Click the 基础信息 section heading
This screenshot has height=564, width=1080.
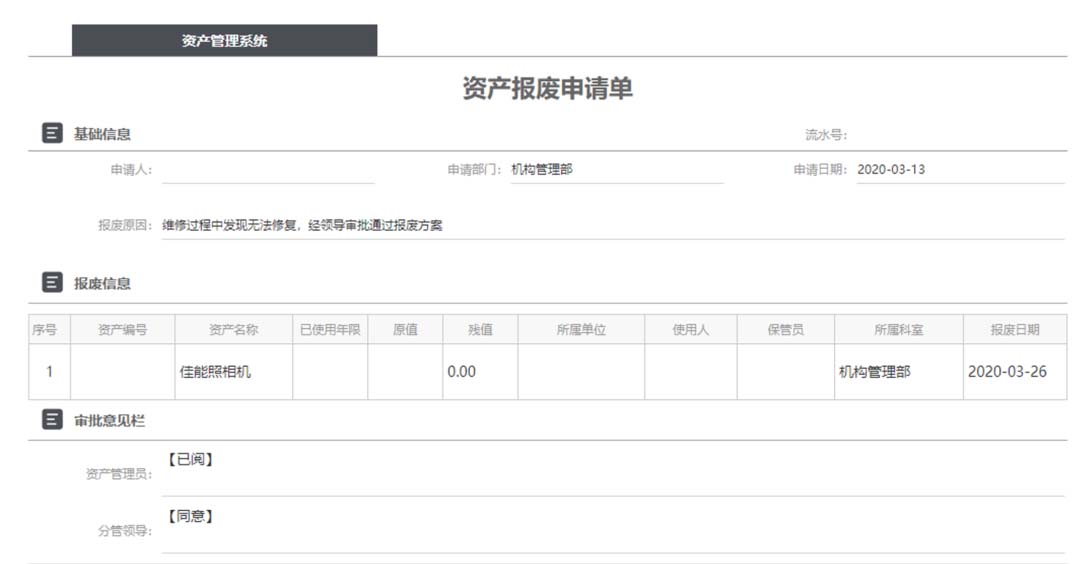(103, 134)
